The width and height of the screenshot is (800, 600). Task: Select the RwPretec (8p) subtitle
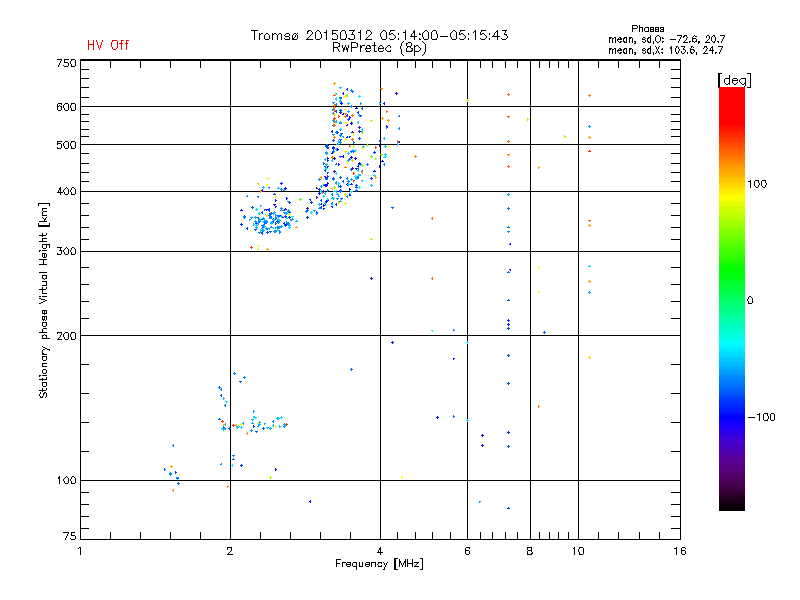[380, 47]
